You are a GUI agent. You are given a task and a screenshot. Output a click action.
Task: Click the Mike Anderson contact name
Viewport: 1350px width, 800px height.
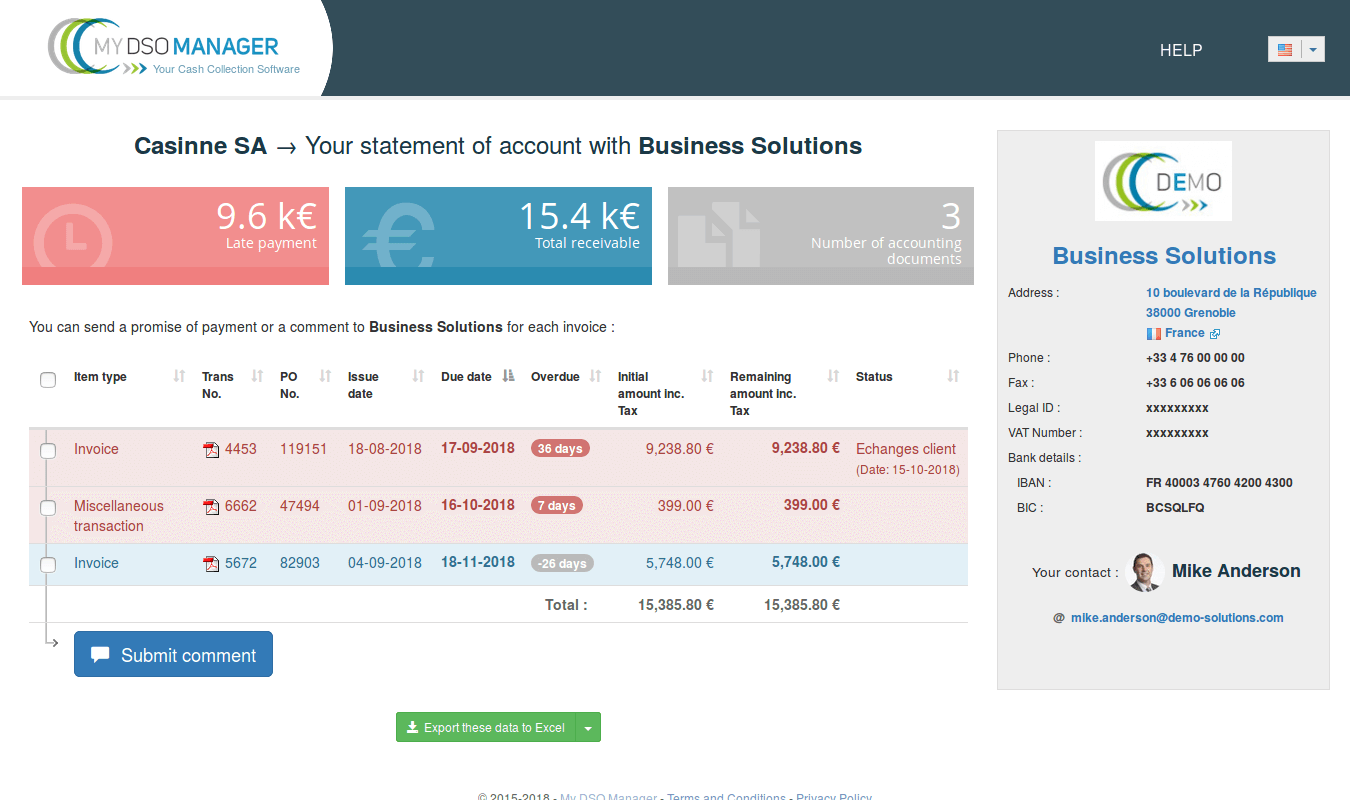pos(1236,571)
